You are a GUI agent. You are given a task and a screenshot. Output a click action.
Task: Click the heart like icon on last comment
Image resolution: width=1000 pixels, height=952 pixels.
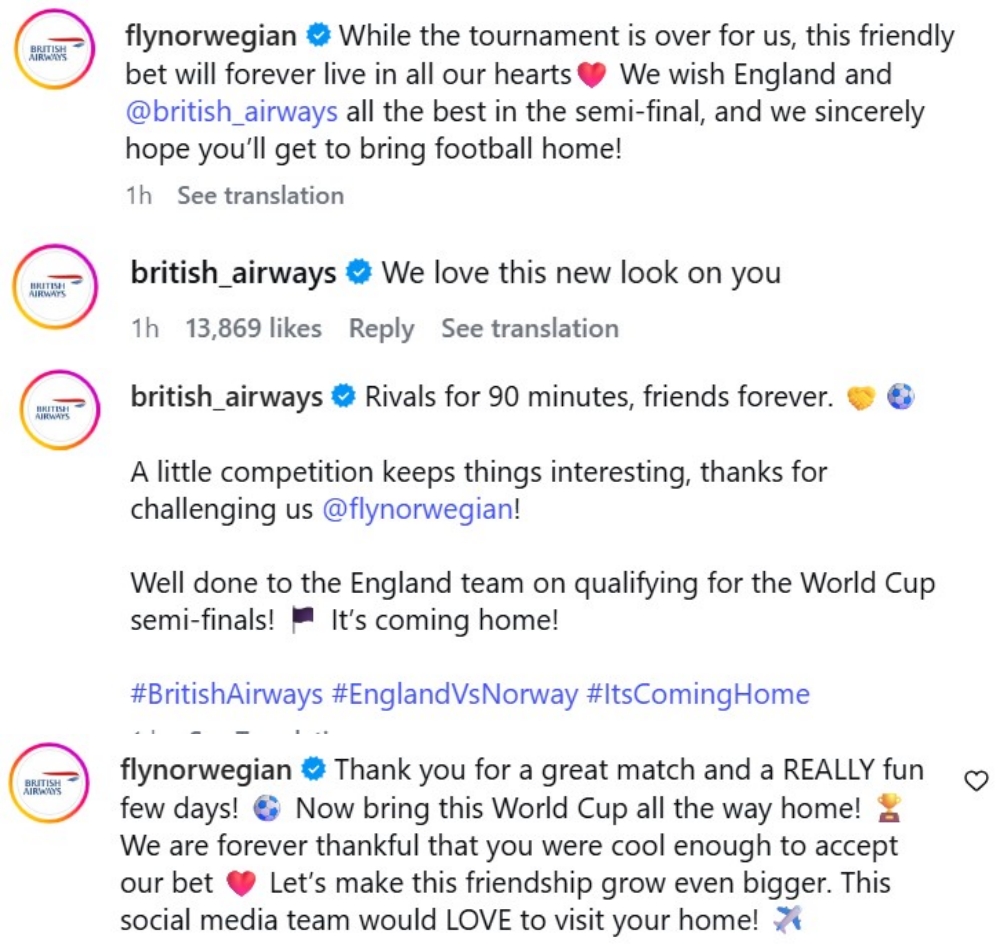pyautogui.click(x=976, y=781)
